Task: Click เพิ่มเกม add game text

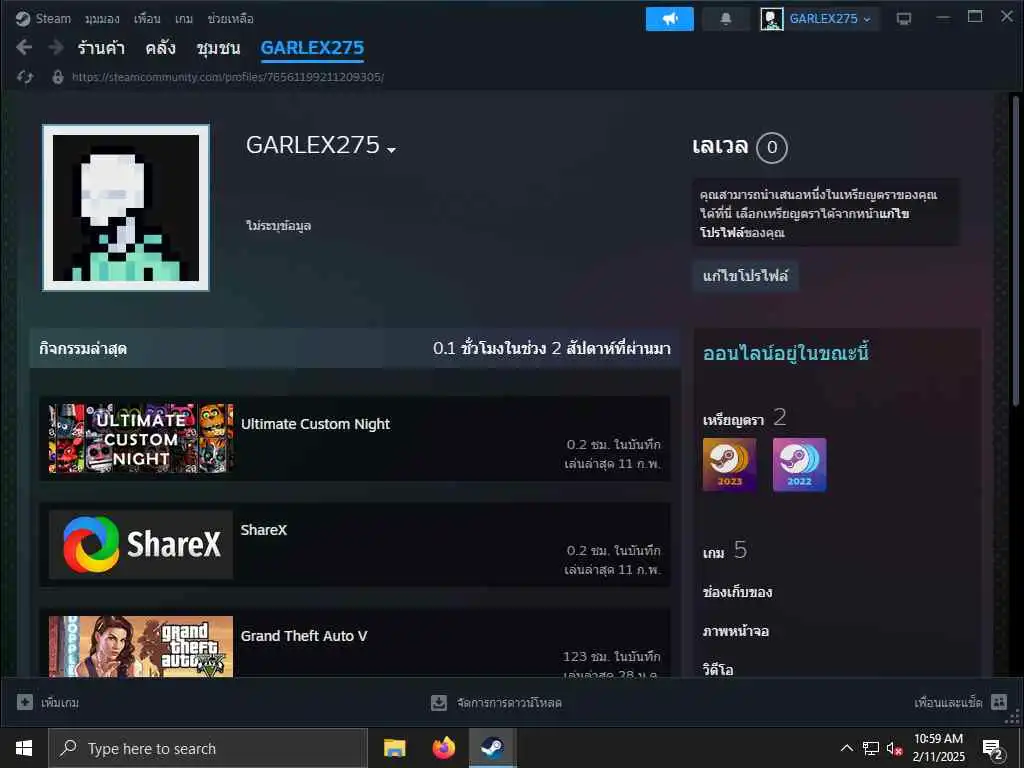Action: (60, 703)
